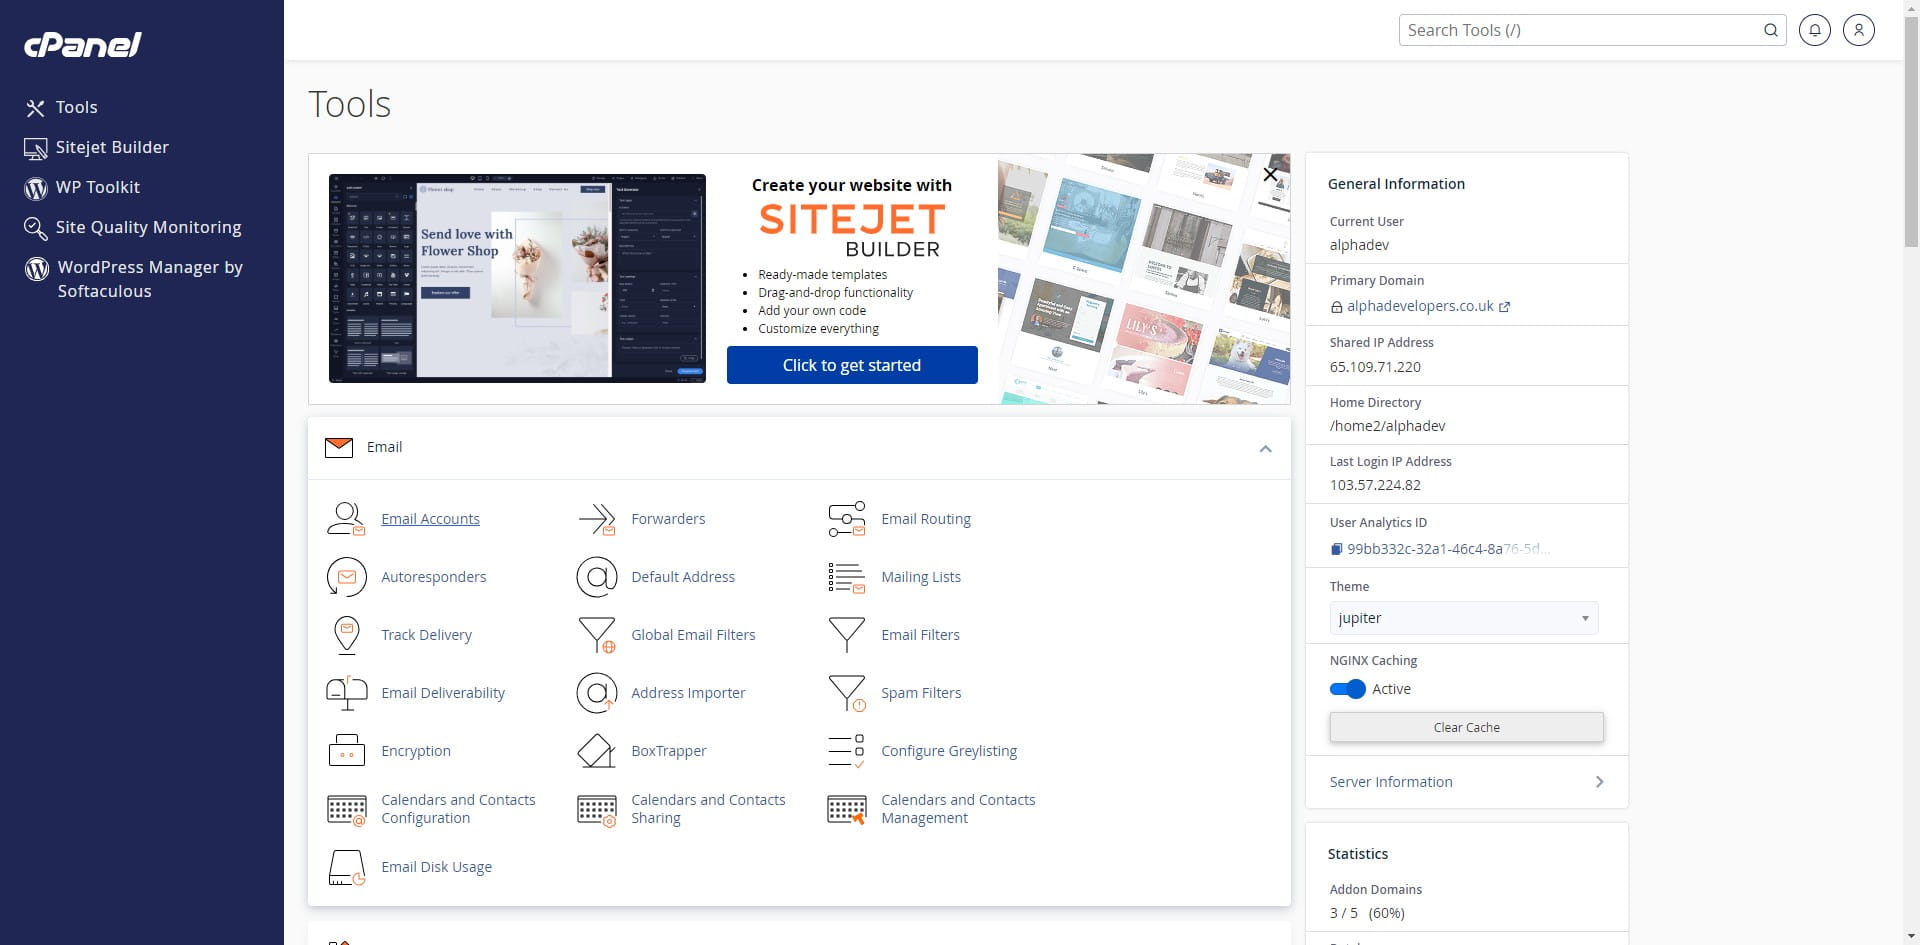Collapse the Email section
1920x945 pixels.
[1265, 448]
